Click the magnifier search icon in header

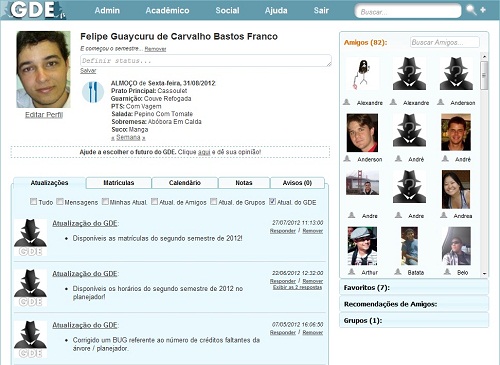471,10
